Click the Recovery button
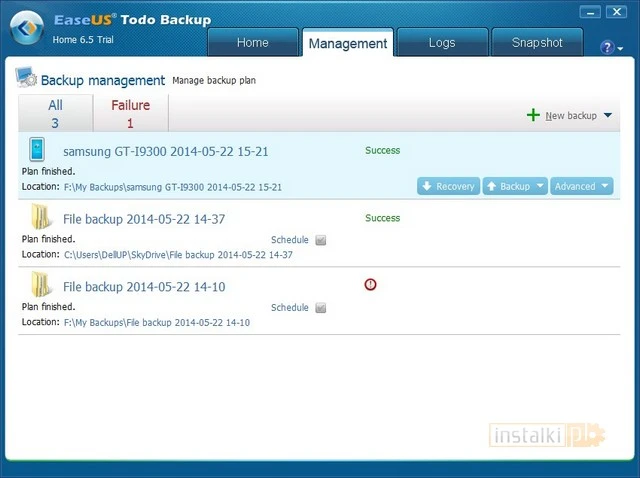The width and height of the screenshot is (640, 478). click(449, 186)
